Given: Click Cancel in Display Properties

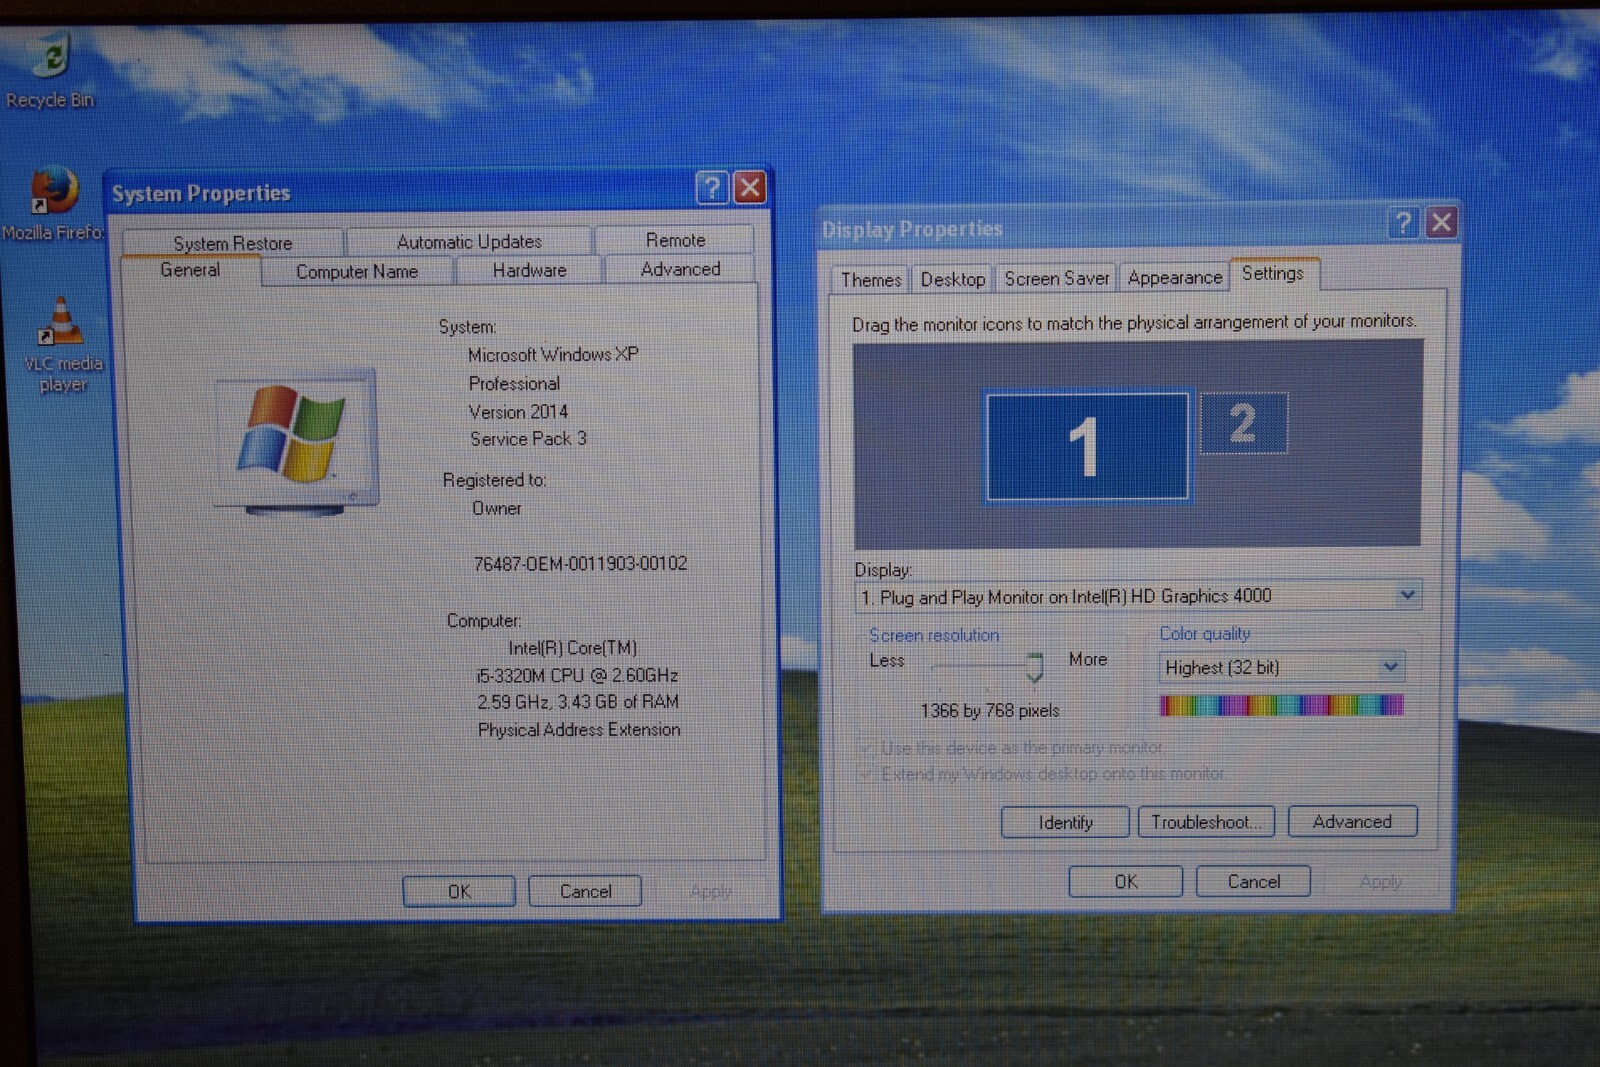Looking at the screenshot, I should coord(1254,881).
